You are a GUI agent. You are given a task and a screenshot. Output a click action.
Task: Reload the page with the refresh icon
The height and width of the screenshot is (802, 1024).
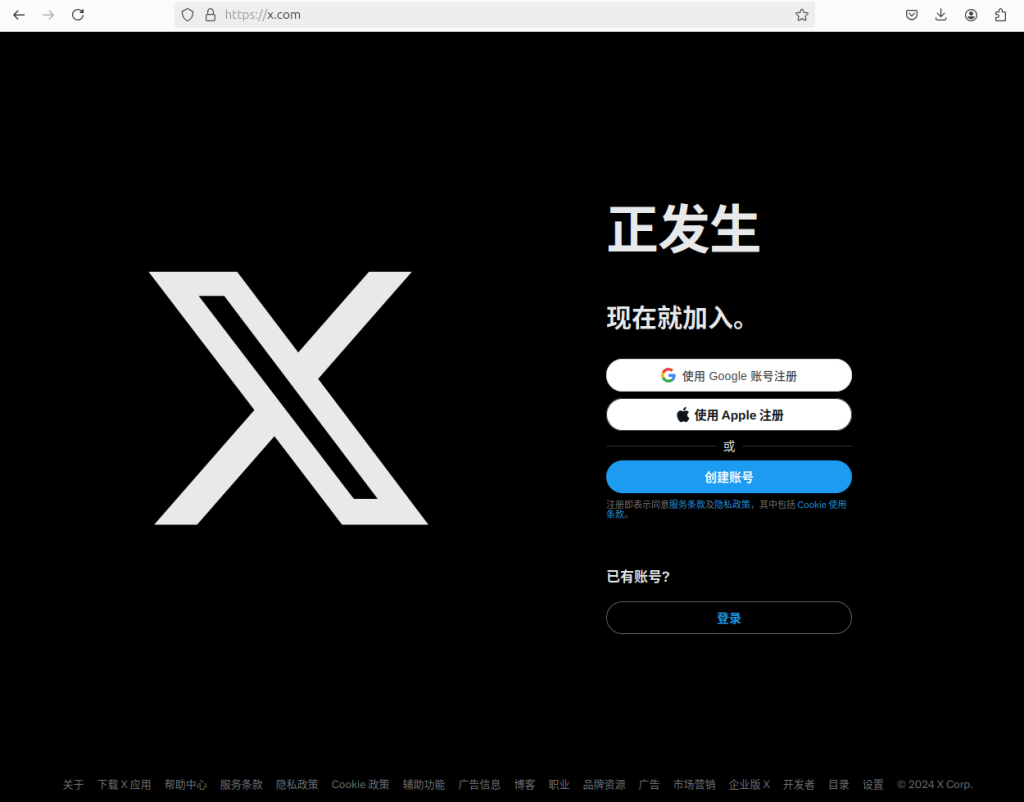(x=78, y=15)
